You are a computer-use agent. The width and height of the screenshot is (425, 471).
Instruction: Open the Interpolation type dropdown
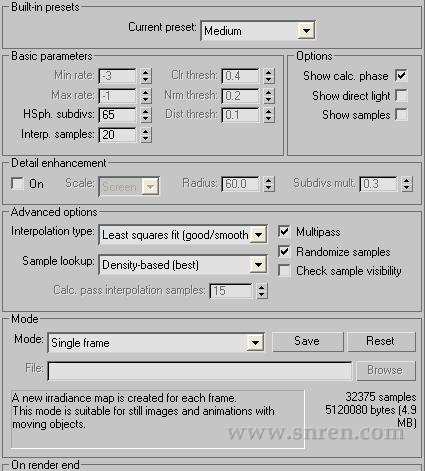point(183,235)
